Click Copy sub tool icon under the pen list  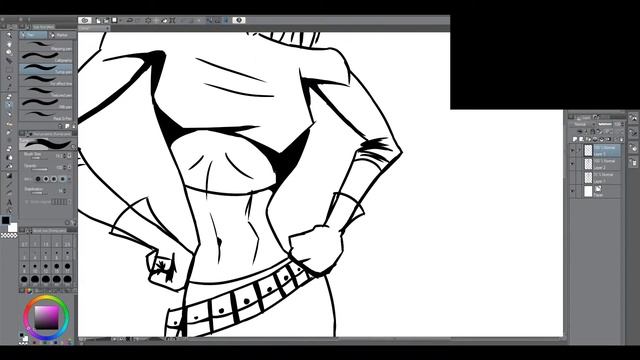(67, 126)
